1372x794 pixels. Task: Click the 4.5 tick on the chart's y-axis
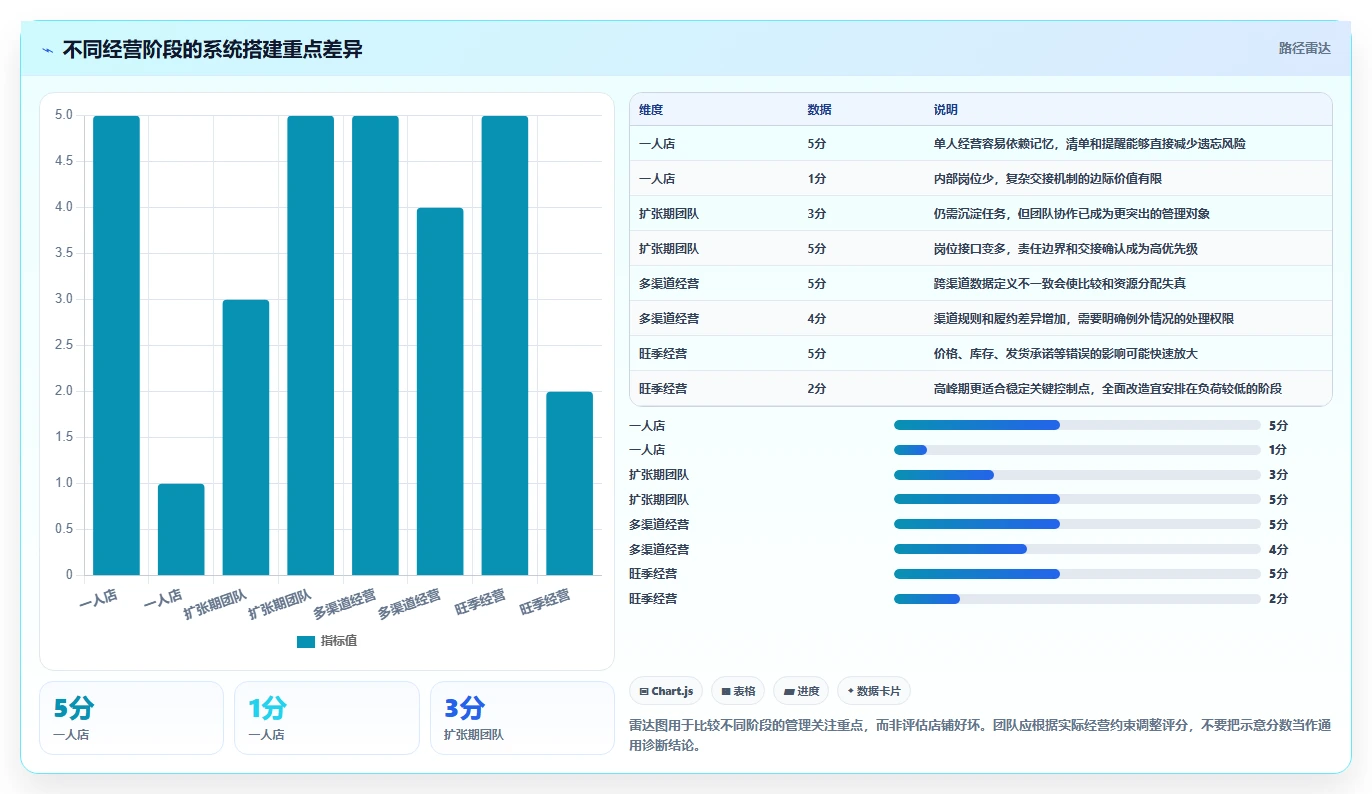click(x=63, y=161)
